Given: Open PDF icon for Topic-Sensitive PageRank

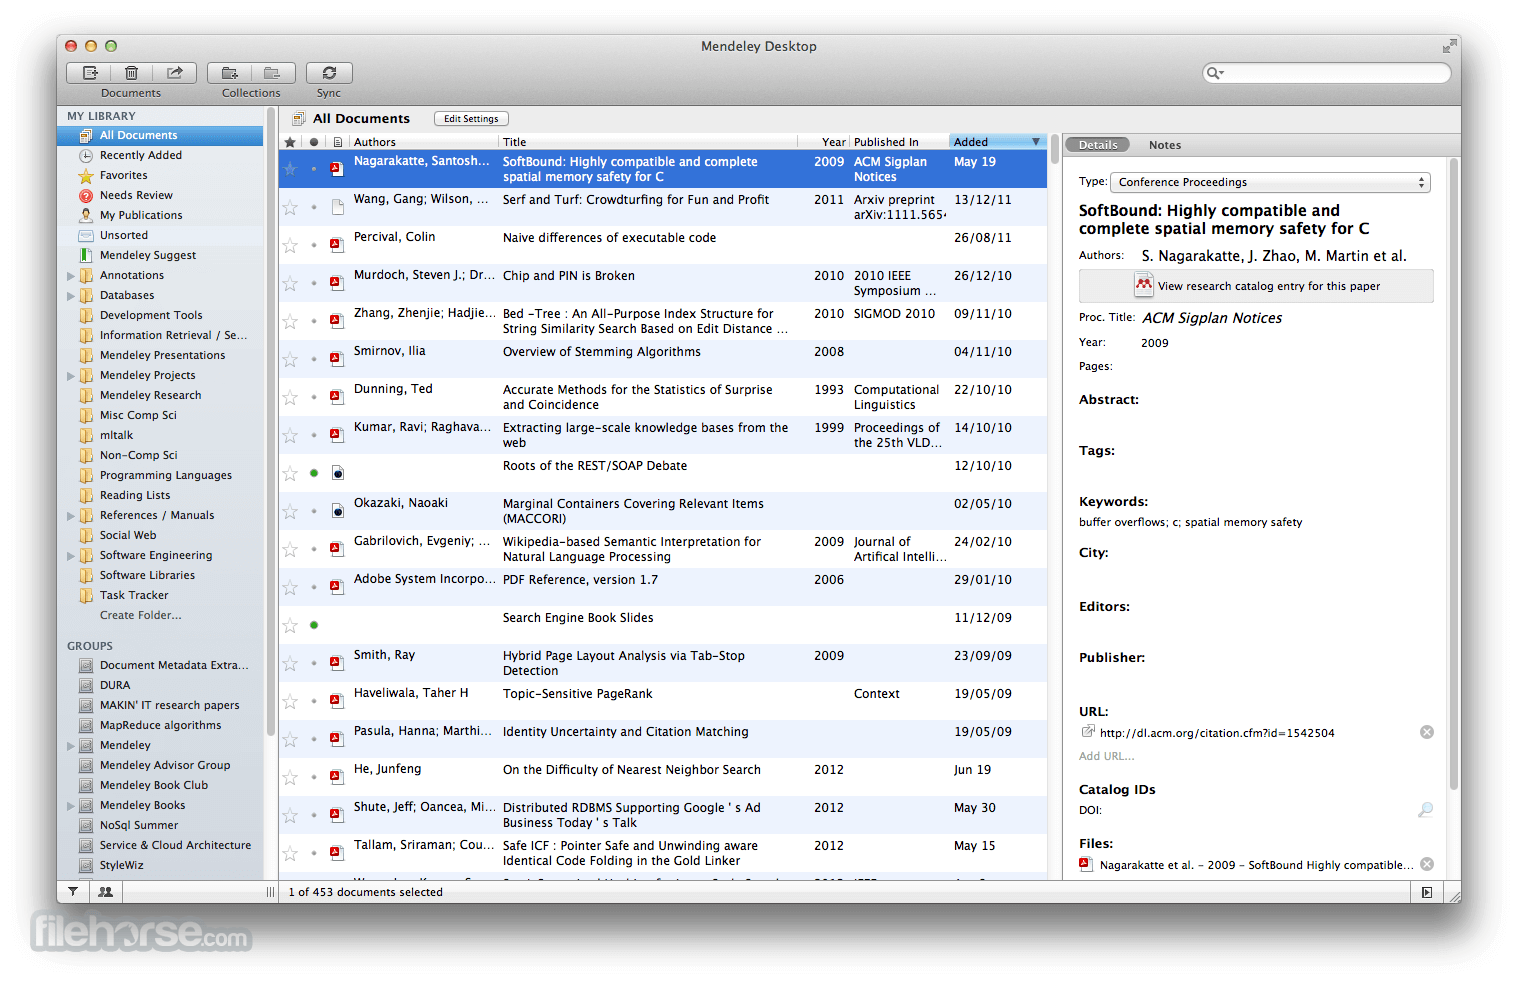Looking at the screenshot, I should click(337, 701).
